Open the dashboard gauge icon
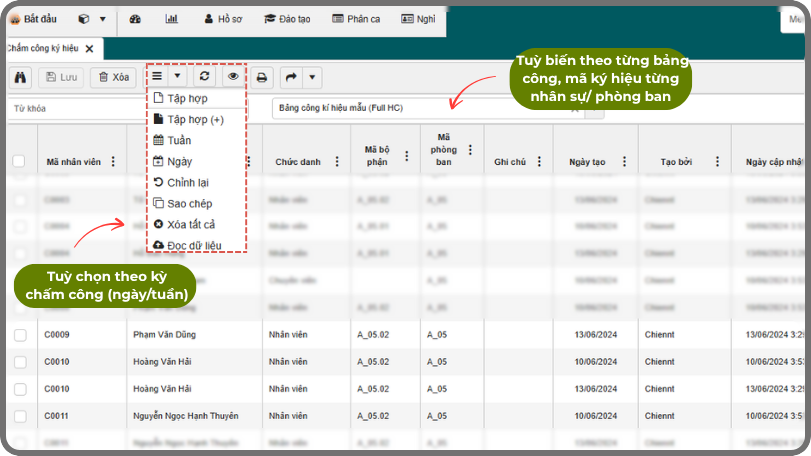This screenshot has height=456, width=811. tap(135, 19)
